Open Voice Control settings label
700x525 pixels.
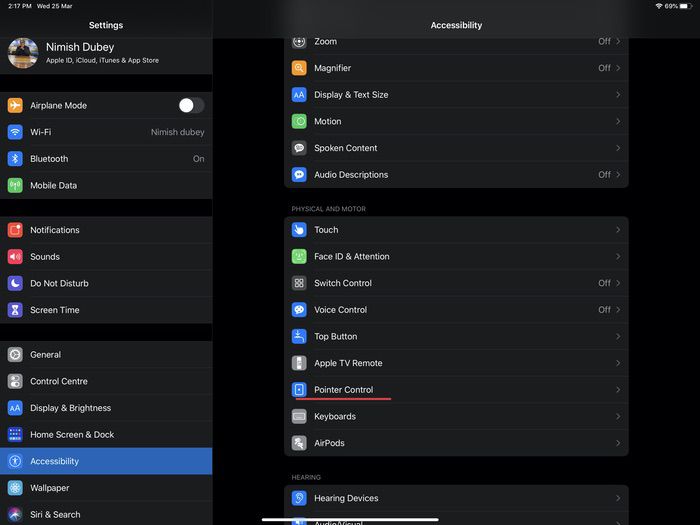coord(341,310)
